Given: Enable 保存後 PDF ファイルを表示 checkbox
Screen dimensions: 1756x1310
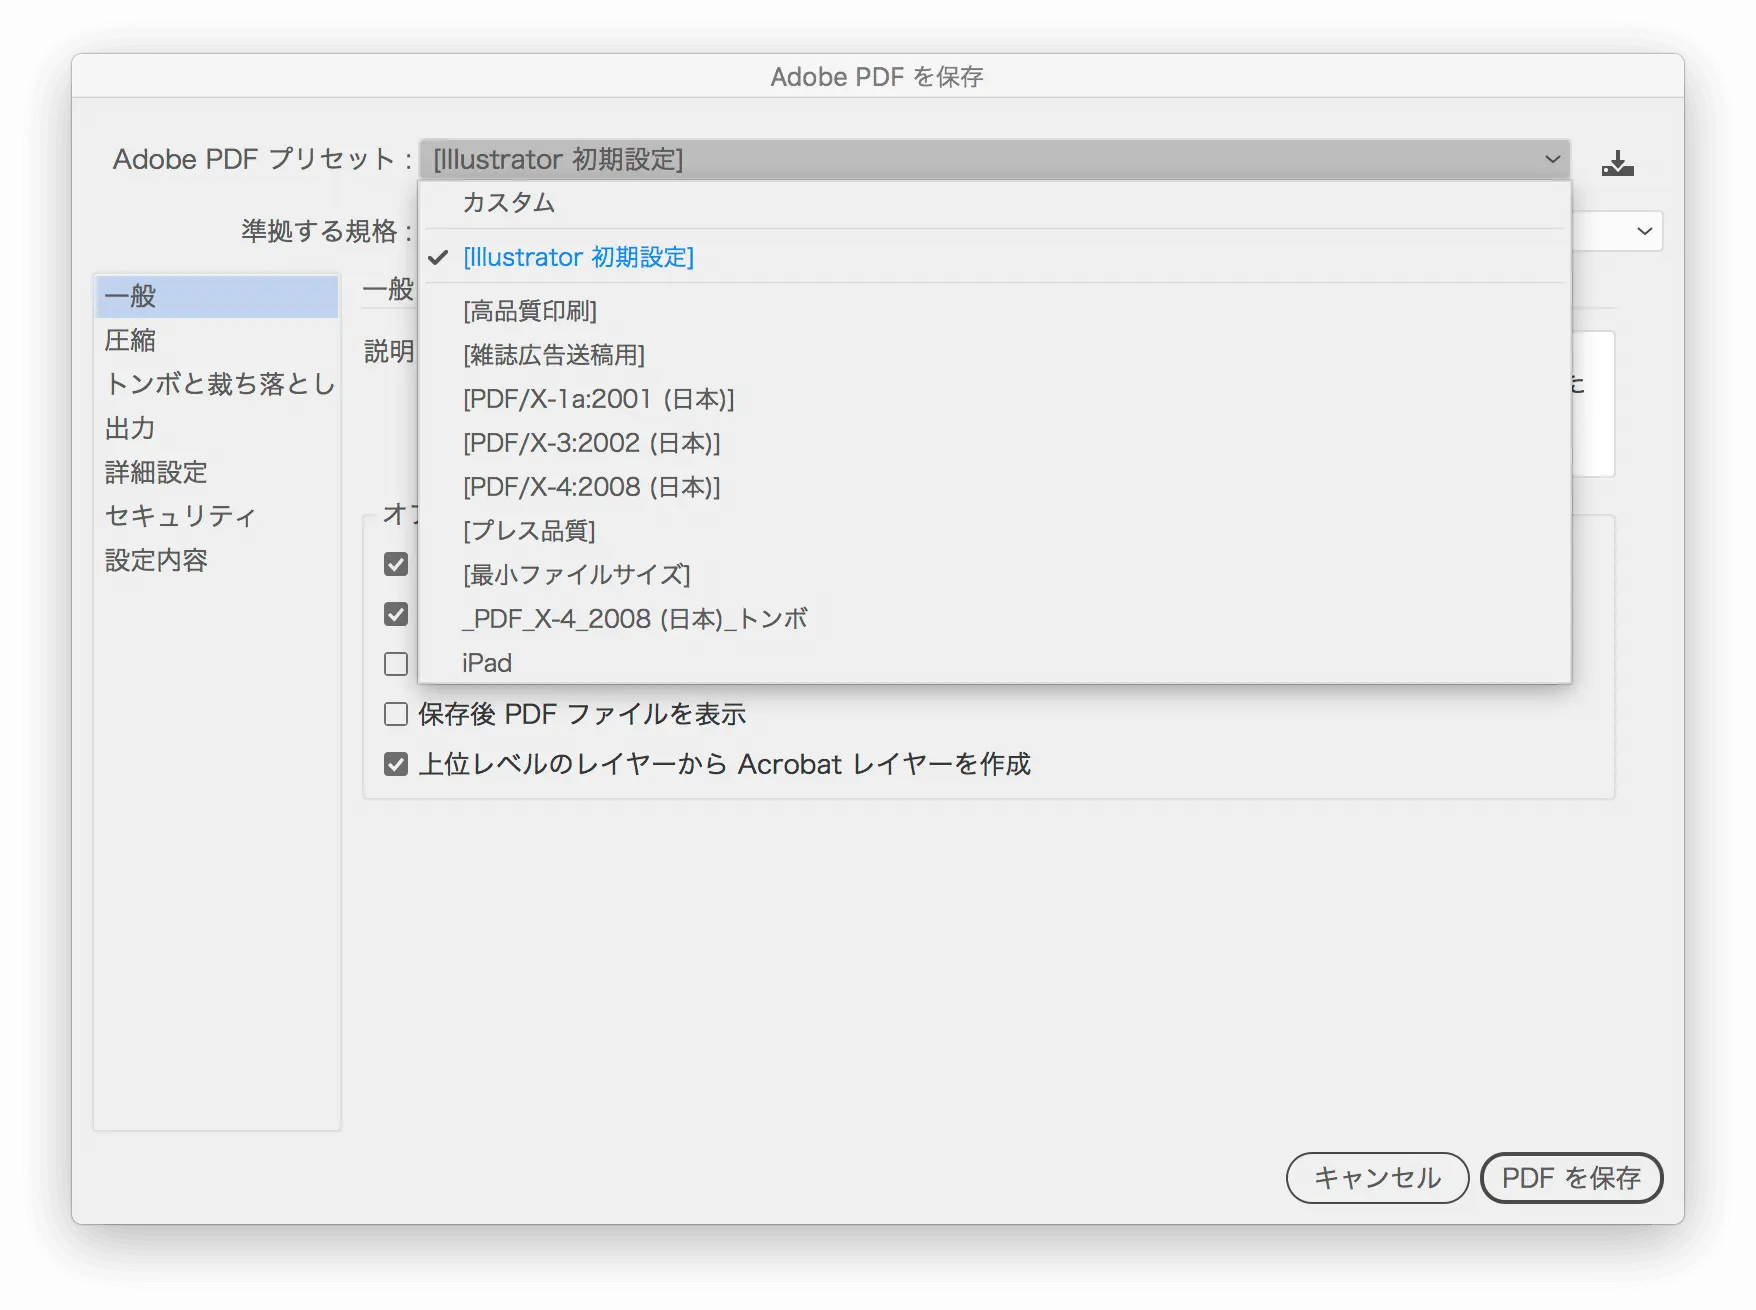Looking at the screenshot, I should click(396, 714).
